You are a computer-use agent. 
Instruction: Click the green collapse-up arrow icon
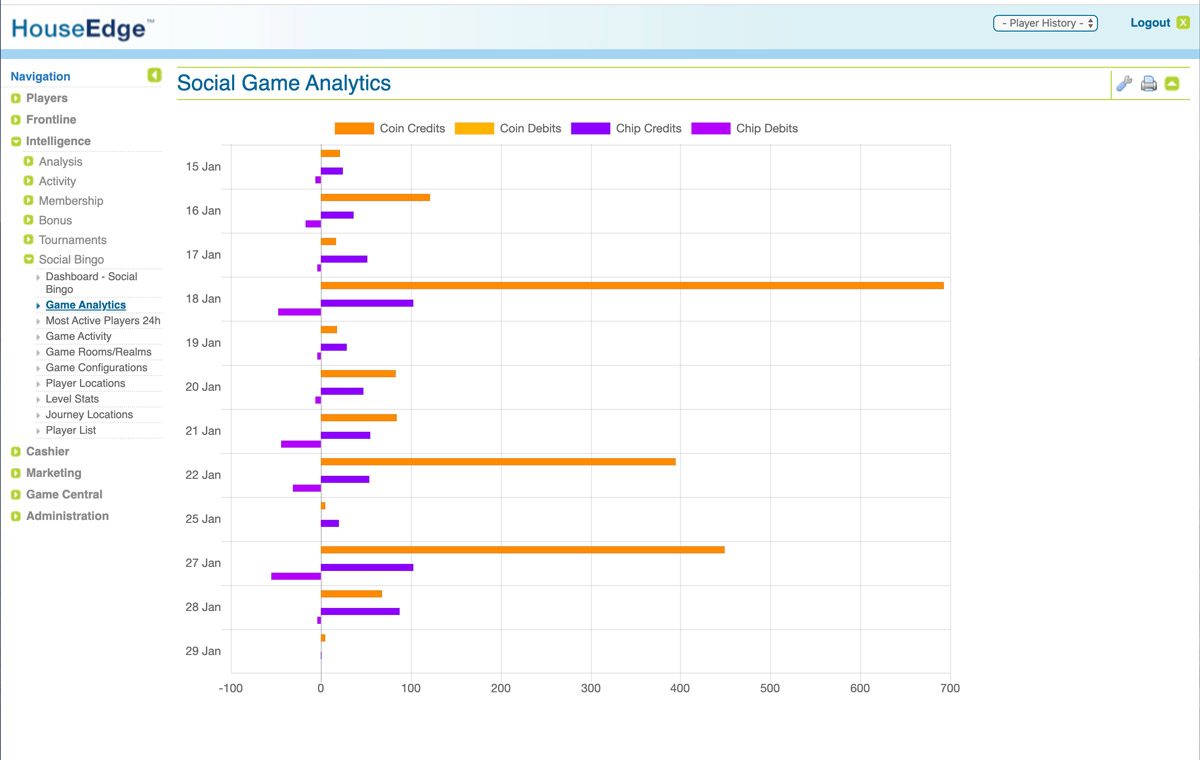(1172, 84)
